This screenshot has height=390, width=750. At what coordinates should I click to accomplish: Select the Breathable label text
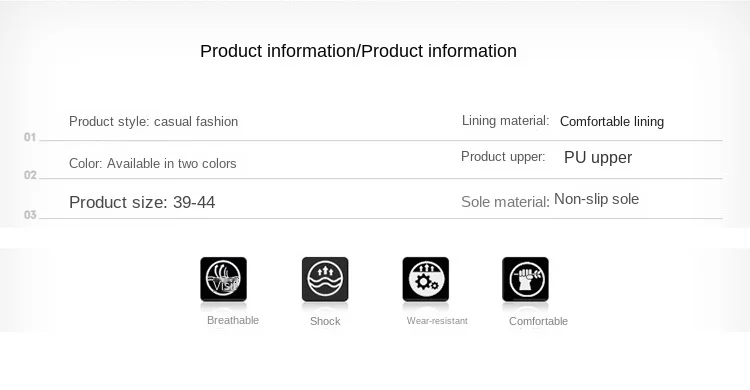[233, 320]
